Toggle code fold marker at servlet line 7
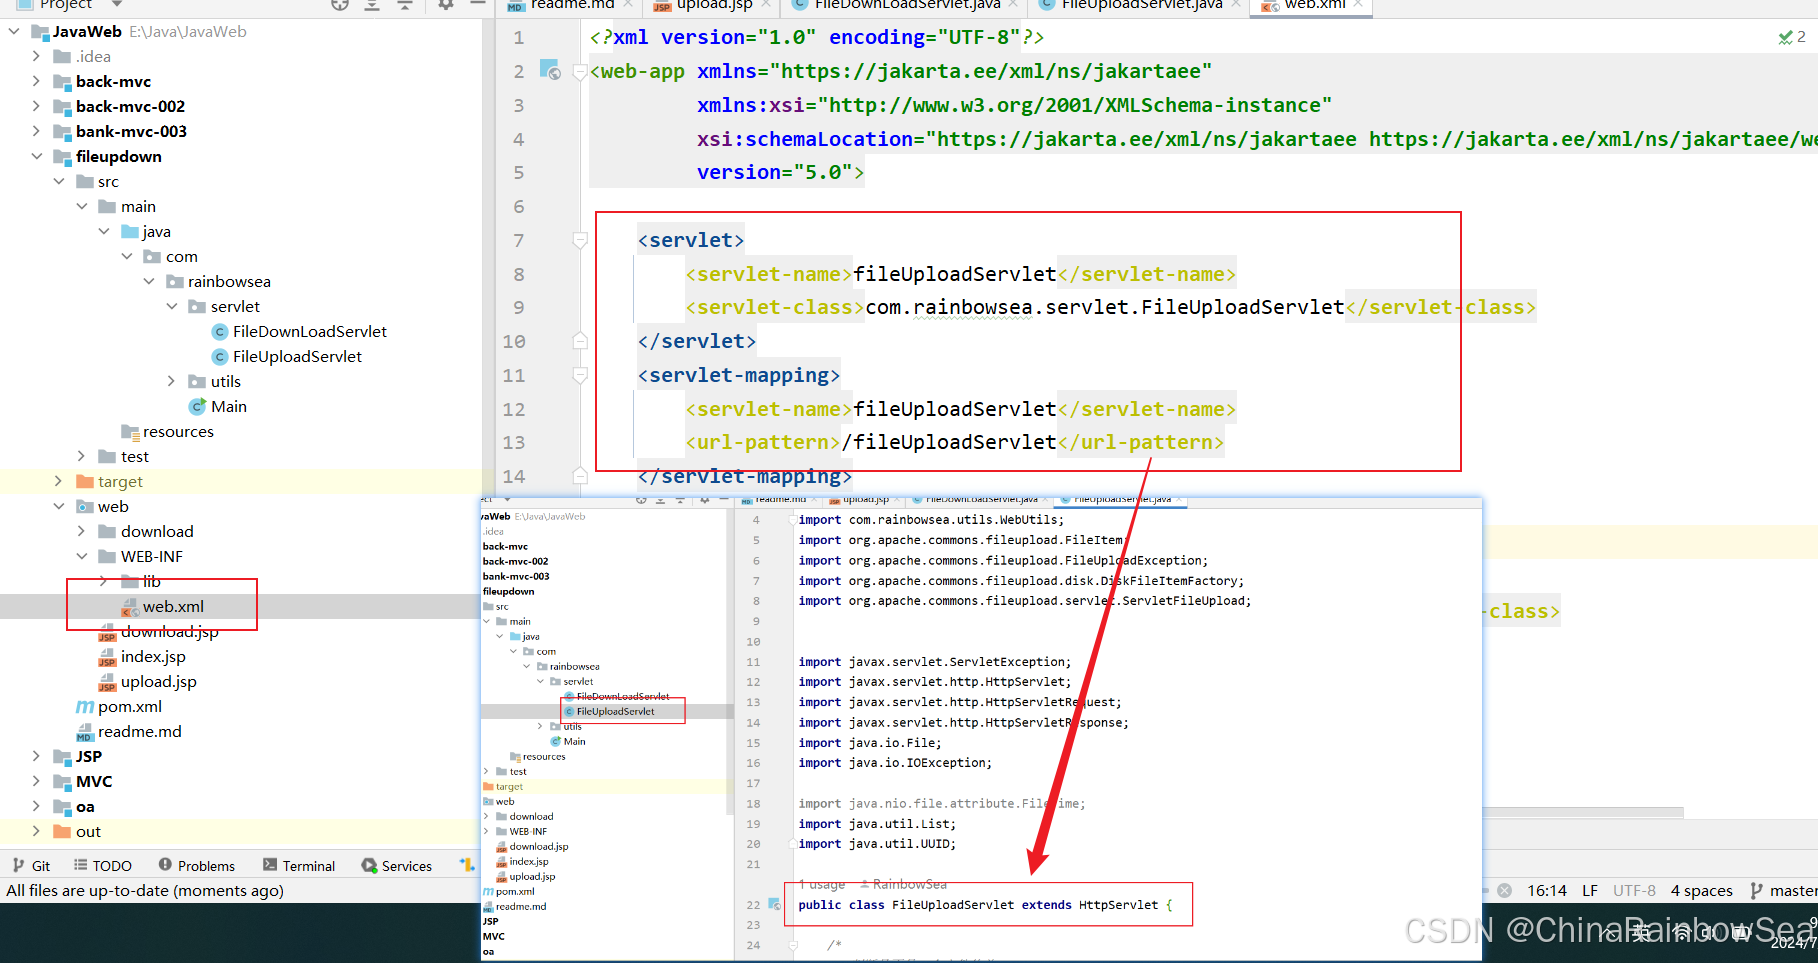This screenshot has width=1818, height=963. pyautogui.click(x=579, y=240)
